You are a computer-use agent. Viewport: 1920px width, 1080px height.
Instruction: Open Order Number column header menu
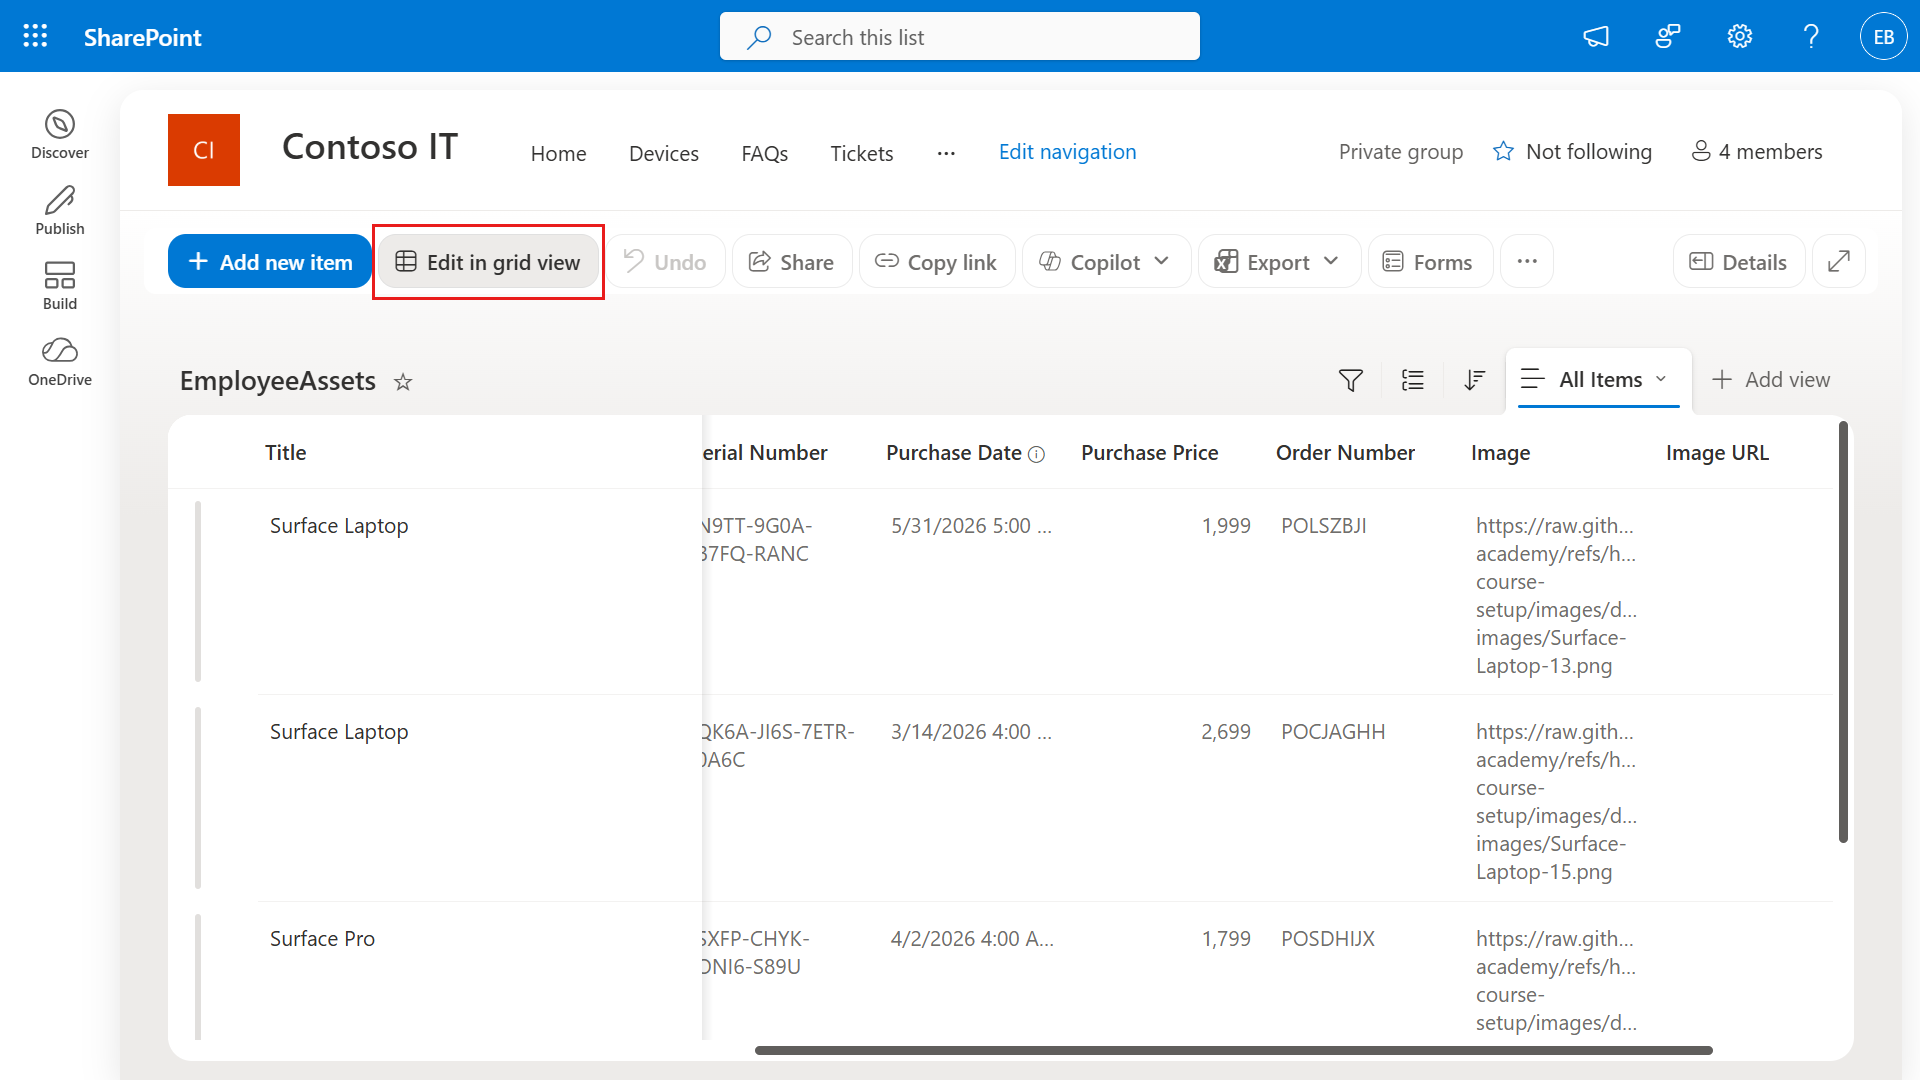pyautogui.click(x=1345, y=453)
